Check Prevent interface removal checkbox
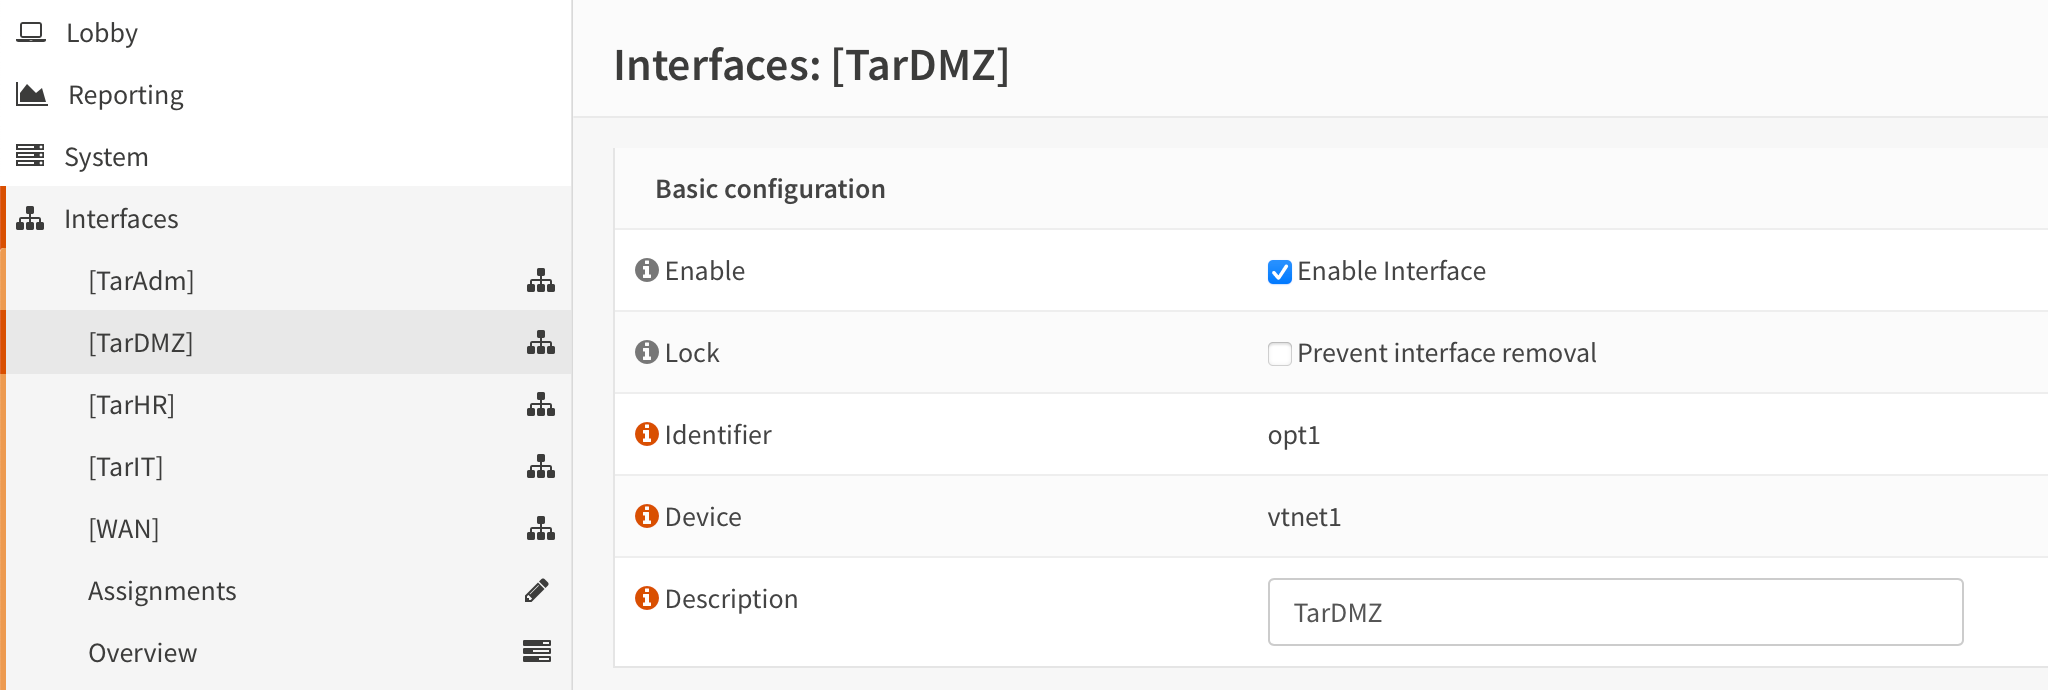2048x690 pixels. point(1280,354)
